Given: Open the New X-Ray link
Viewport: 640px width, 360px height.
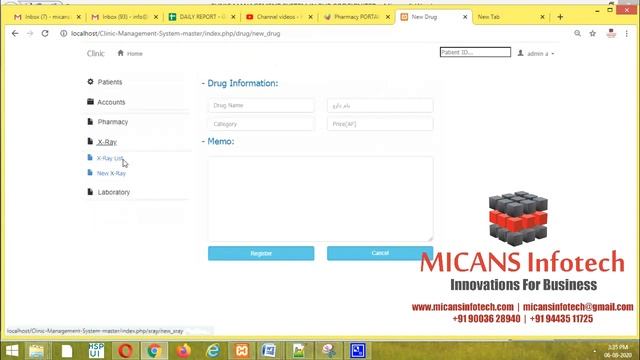Looking at the screenshot, I should [111, 173].
